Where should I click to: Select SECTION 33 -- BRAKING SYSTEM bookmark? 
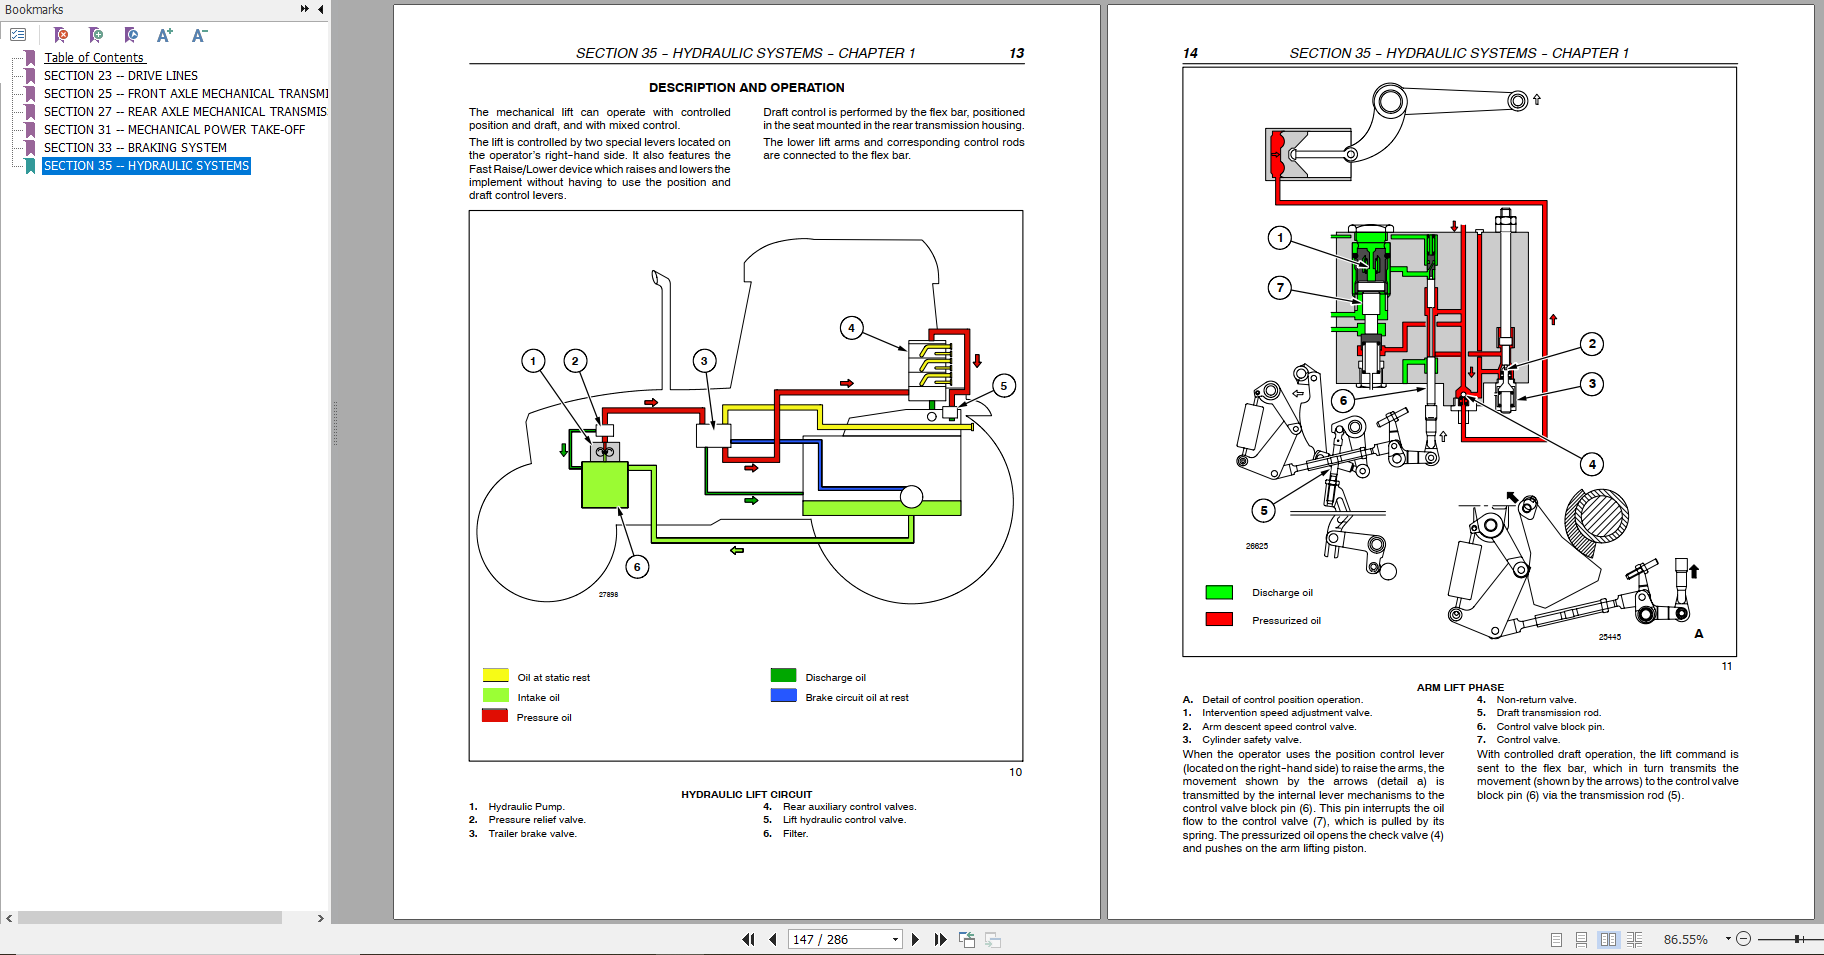click(135, 148)
